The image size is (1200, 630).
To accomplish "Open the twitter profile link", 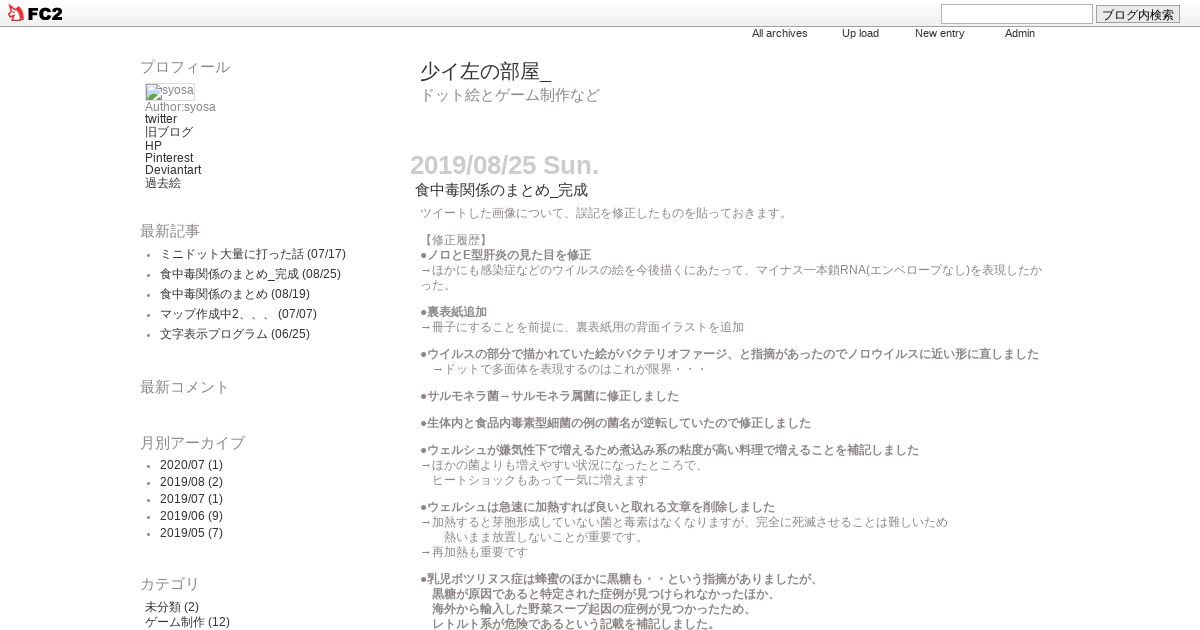I will pyautogui.click(x=161, y=119).
